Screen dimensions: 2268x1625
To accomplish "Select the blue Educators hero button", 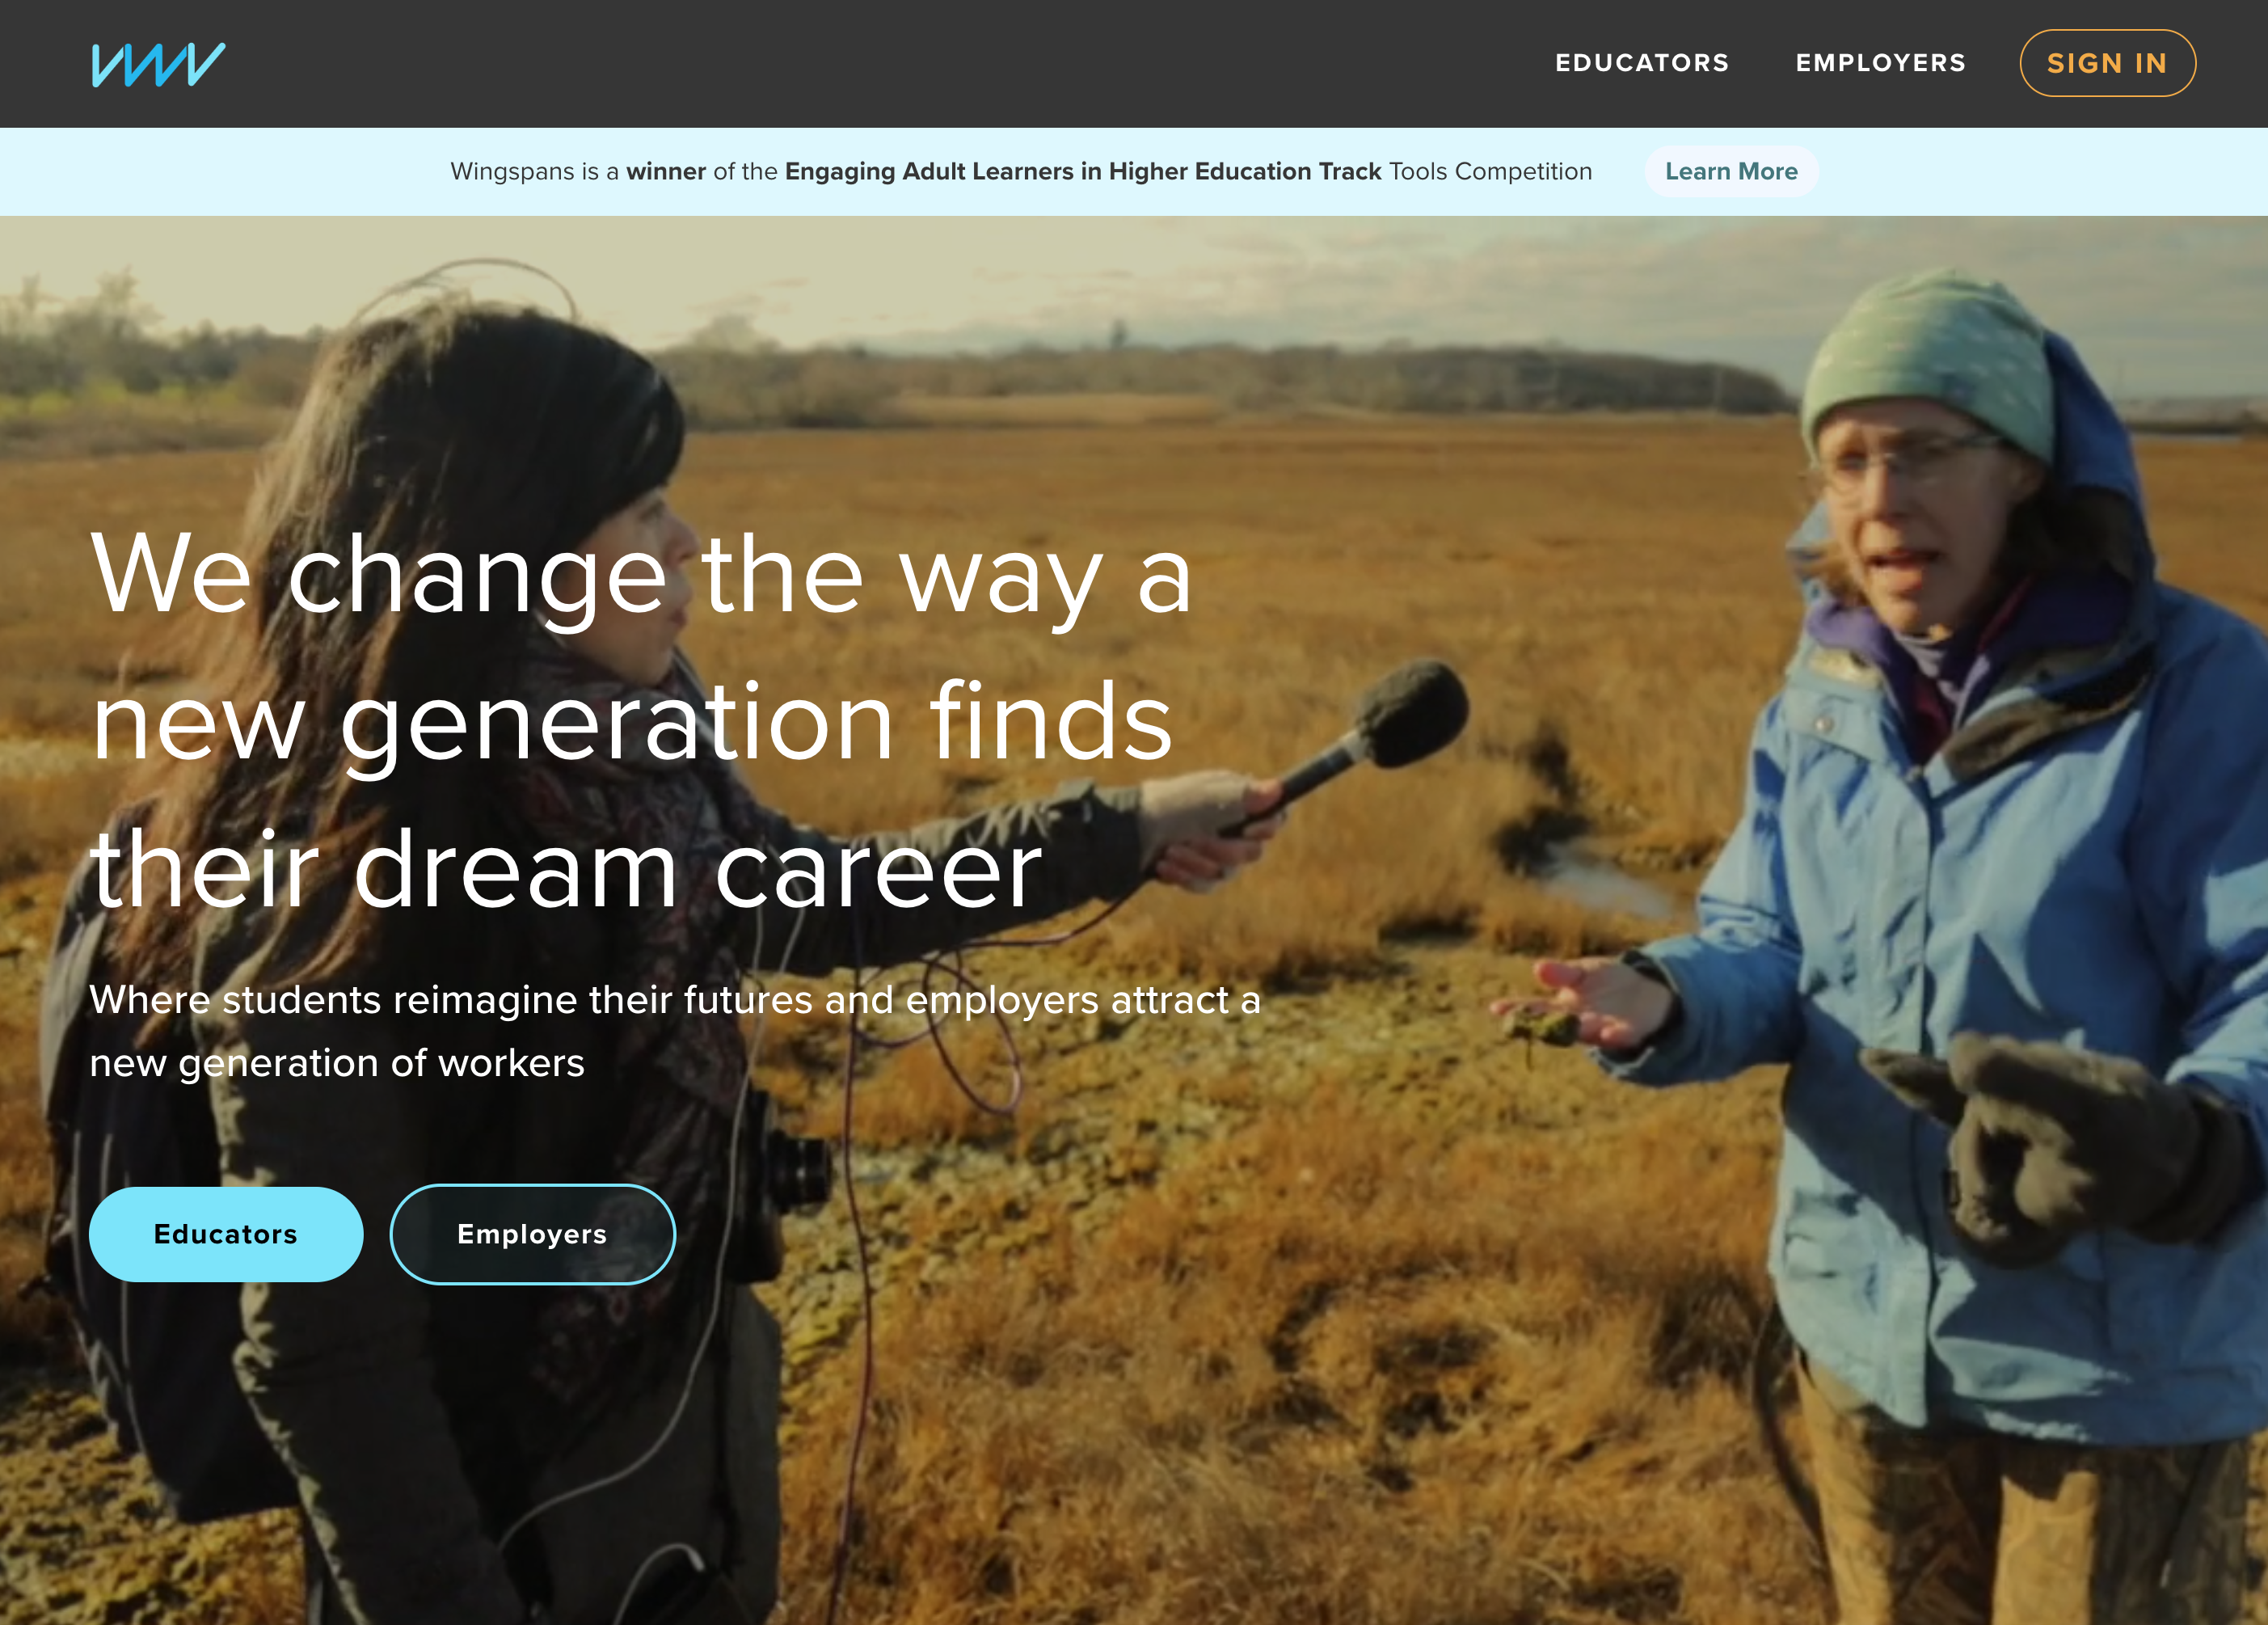I will (x=226, y=1234).
